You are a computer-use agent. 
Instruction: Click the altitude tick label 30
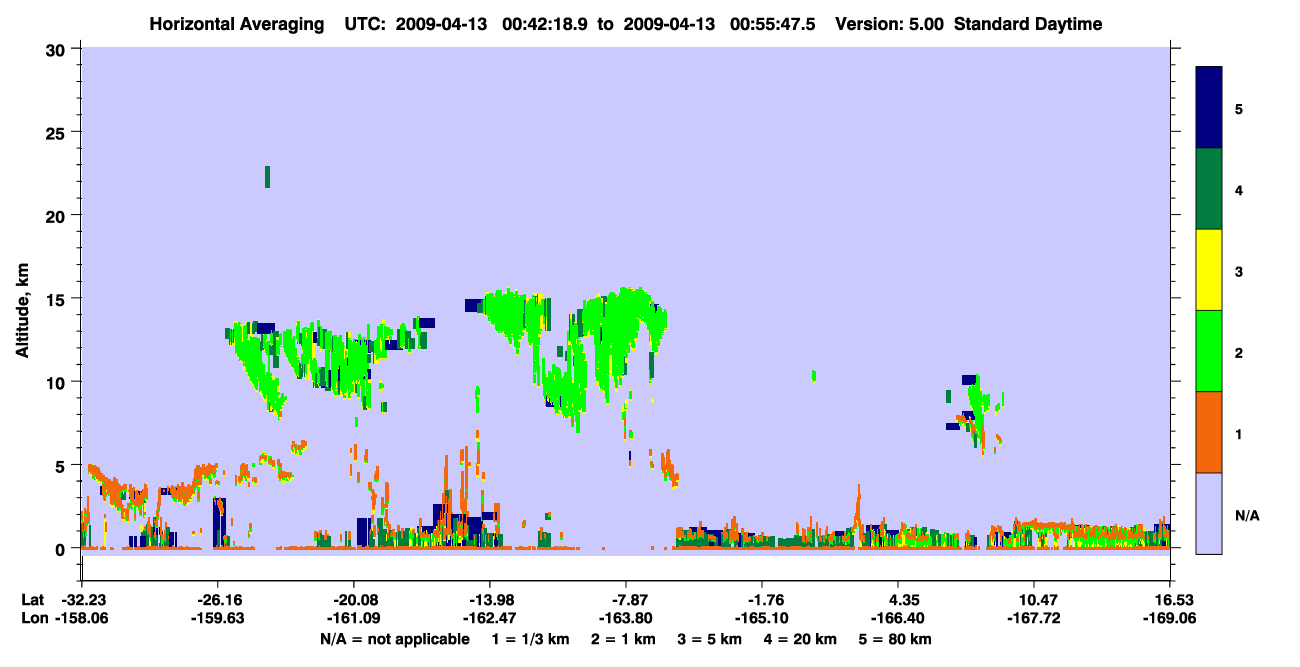click(x=58, y=49)
